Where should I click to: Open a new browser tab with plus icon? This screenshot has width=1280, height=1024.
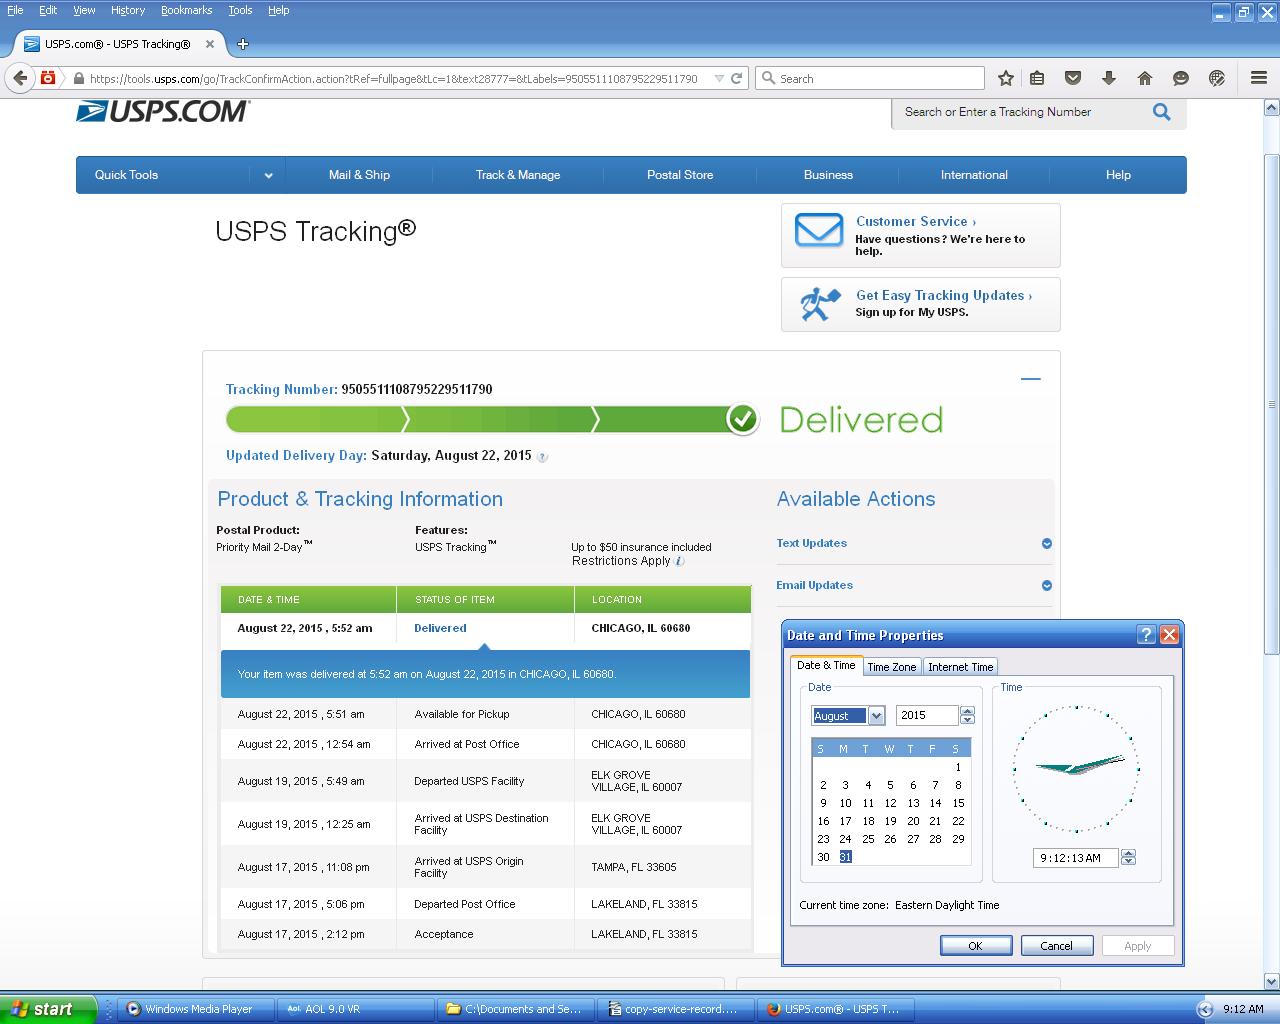pyautogui.click(x=243, y=44)
